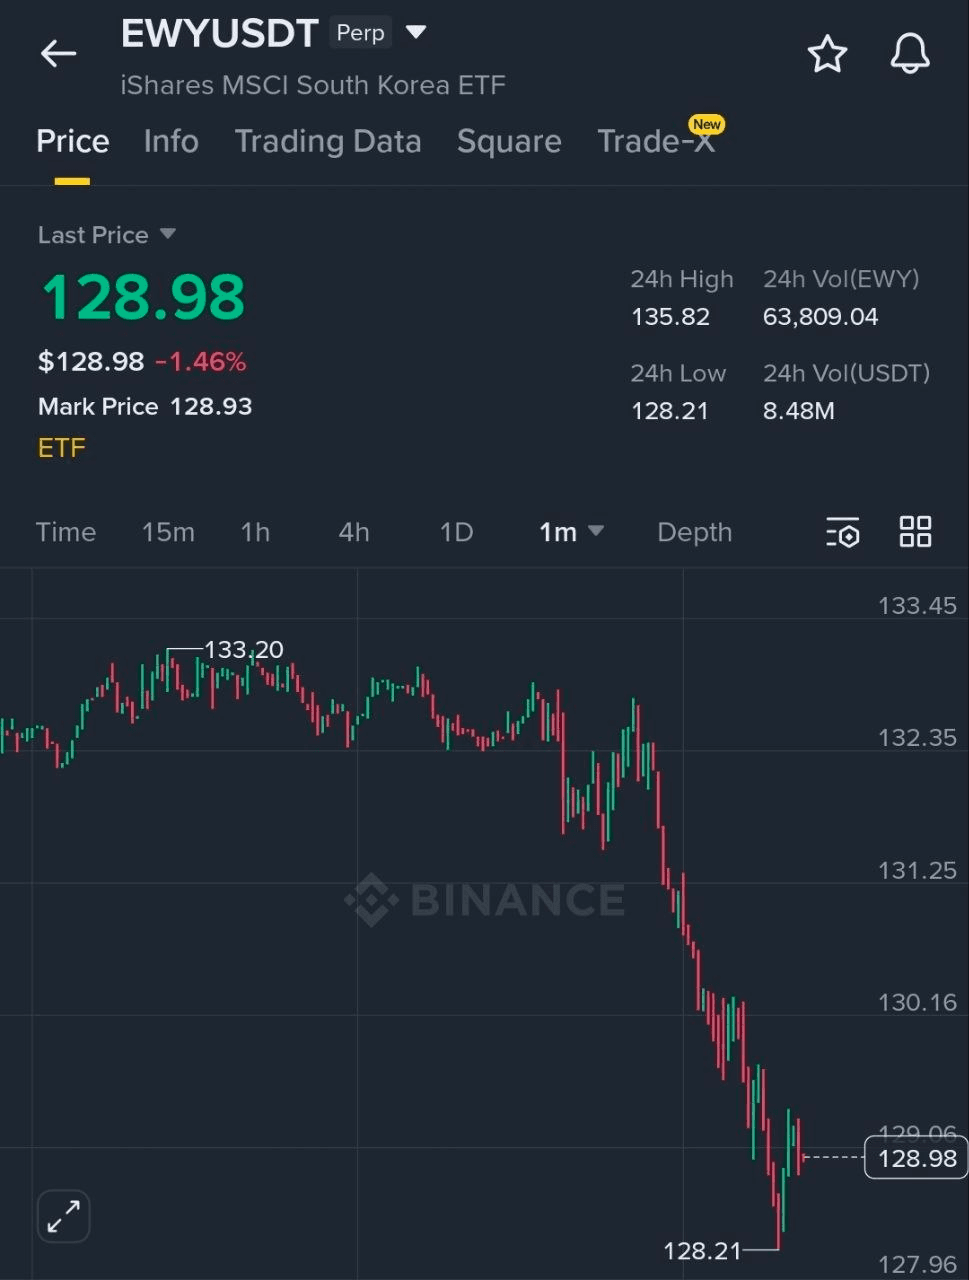Image resolution: width=969 pixels, height=1280 pixels.
Task: Choose the 1D chart interval
Action: click(456, 532)
